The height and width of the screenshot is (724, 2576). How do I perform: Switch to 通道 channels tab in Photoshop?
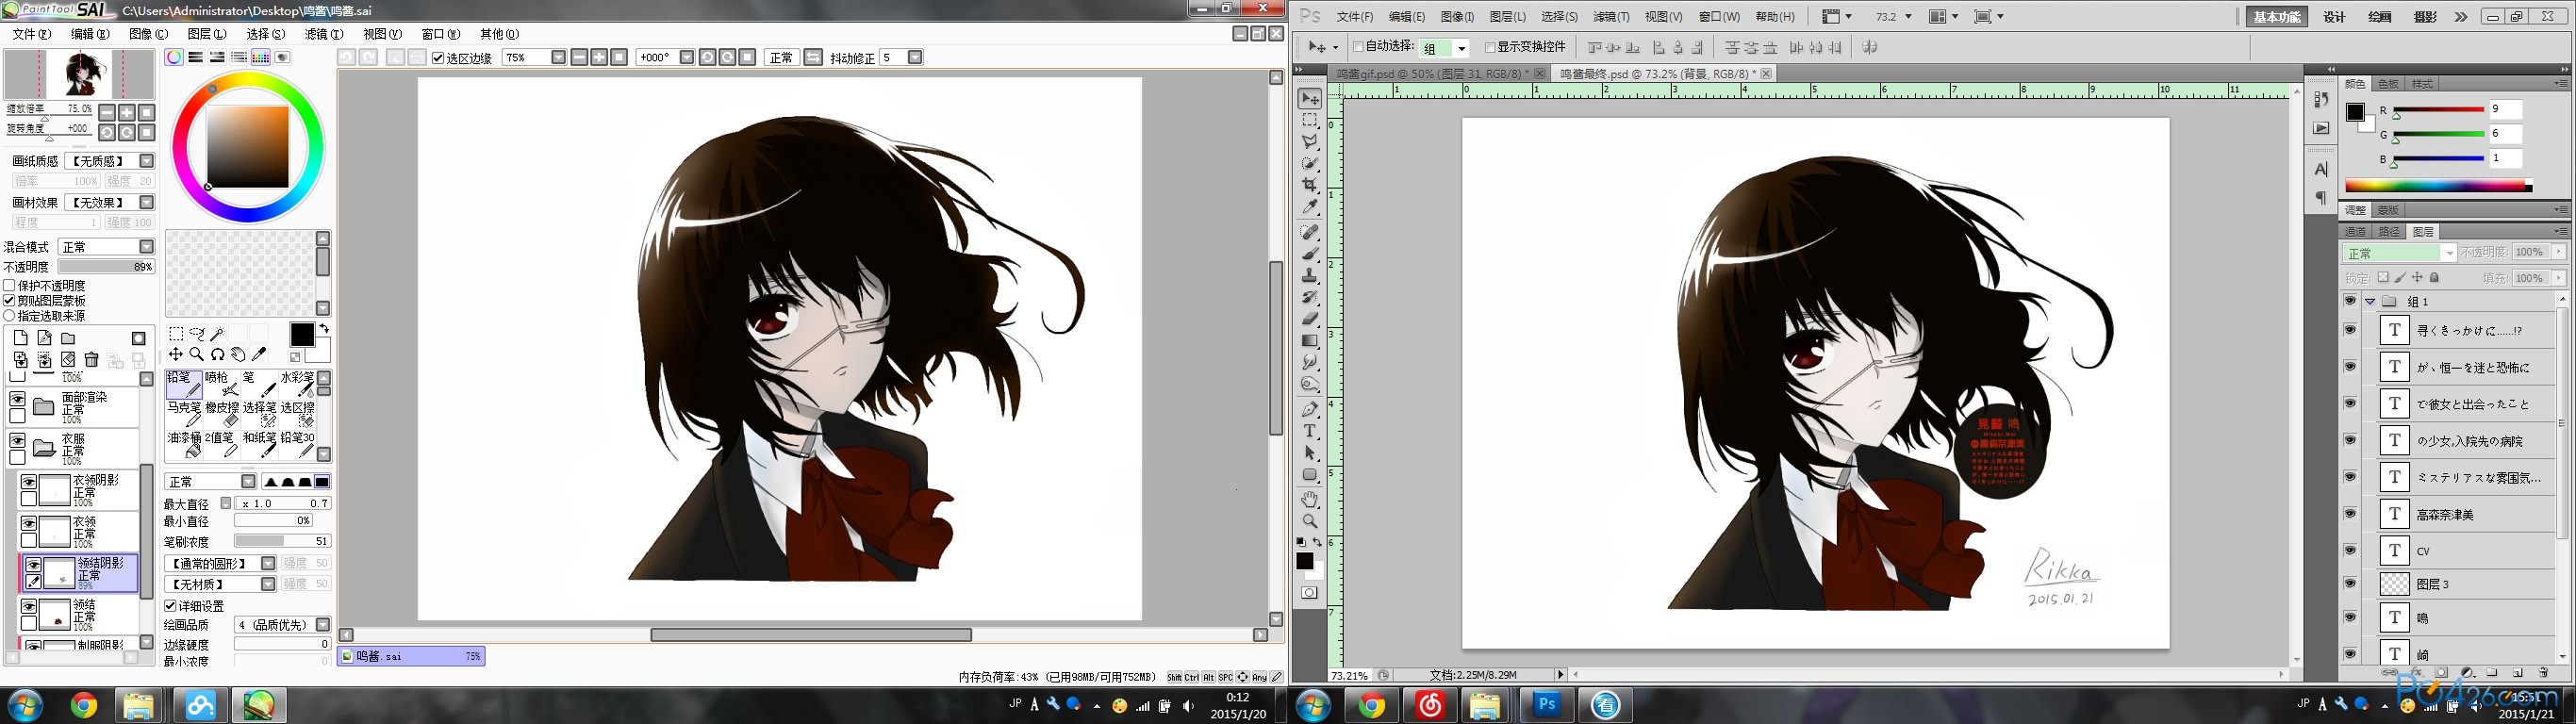tap(2355, 232)
